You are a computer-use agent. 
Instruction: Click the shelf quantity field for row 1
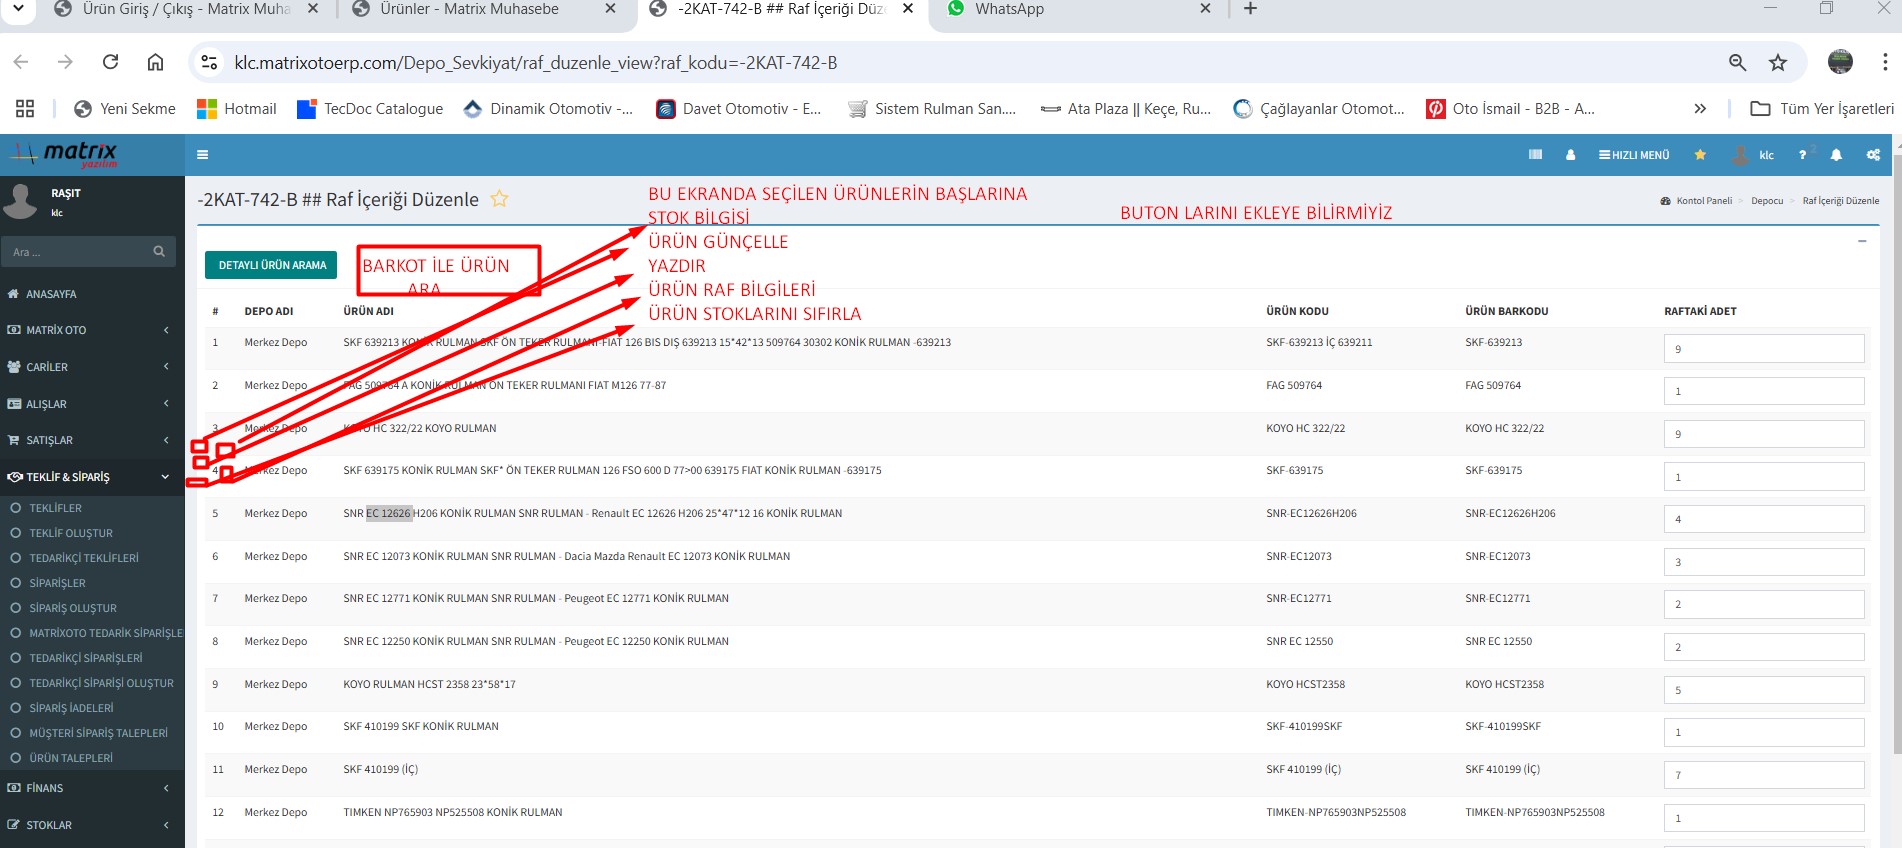[1763, 349]
